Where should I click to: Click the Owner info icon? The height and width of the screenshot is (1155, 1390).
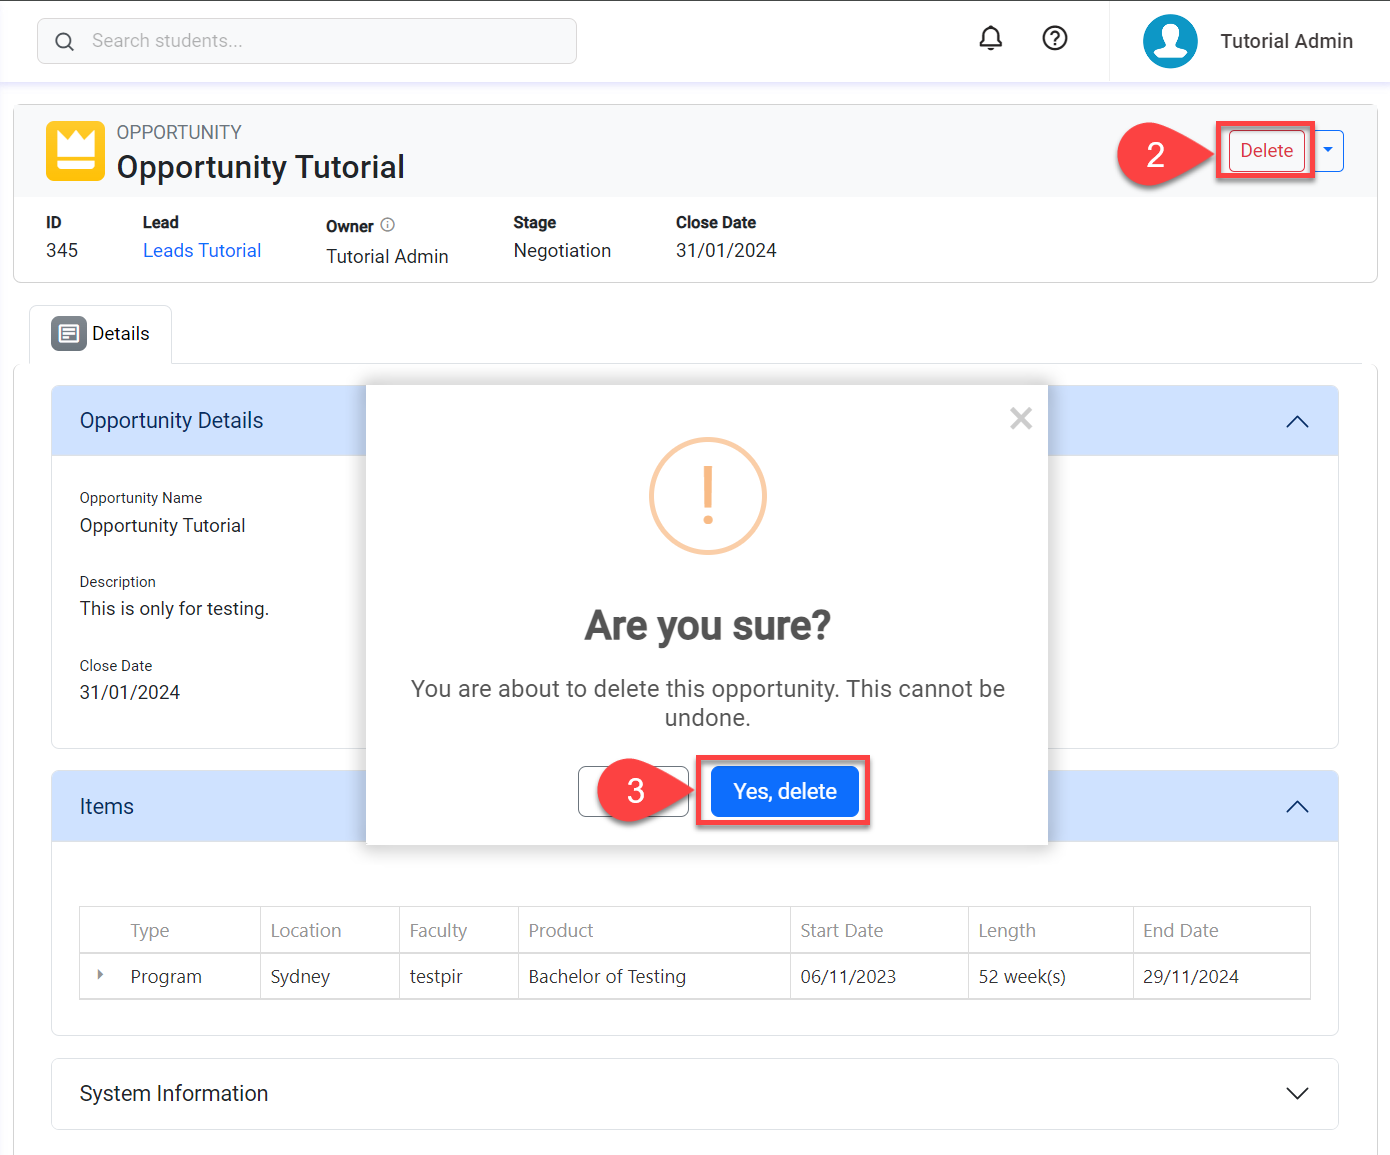pos(388,225)
